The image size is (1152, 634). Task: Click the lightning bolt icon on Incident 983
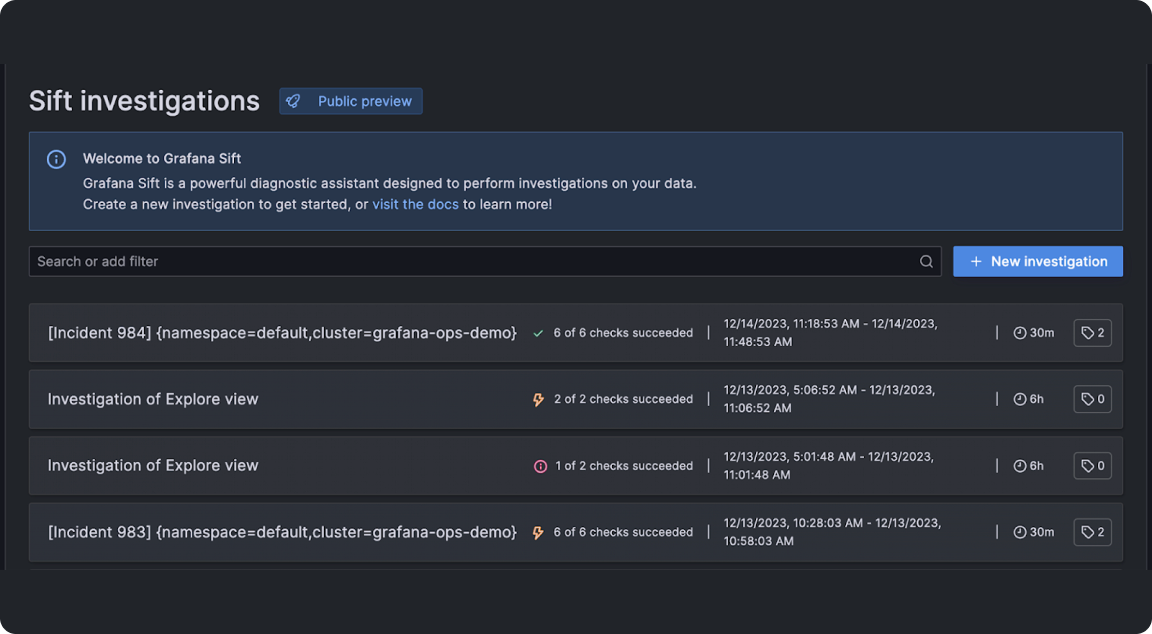tap(539, 533)
